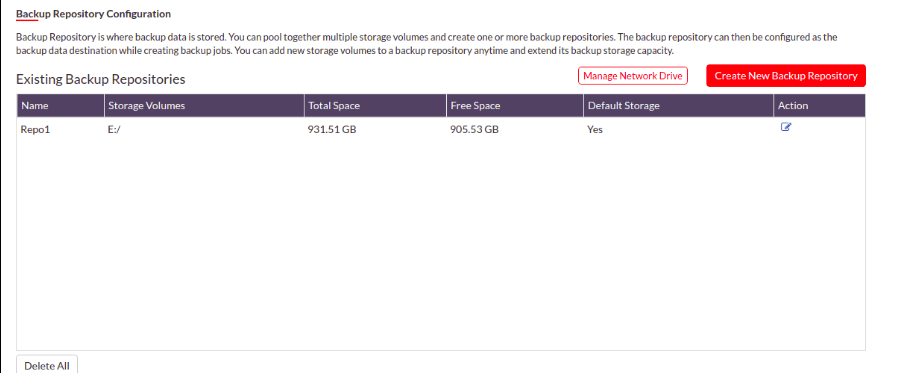
Task: Select the Repo1 table row
Action: pyautogui.click(x=440, y=129)
